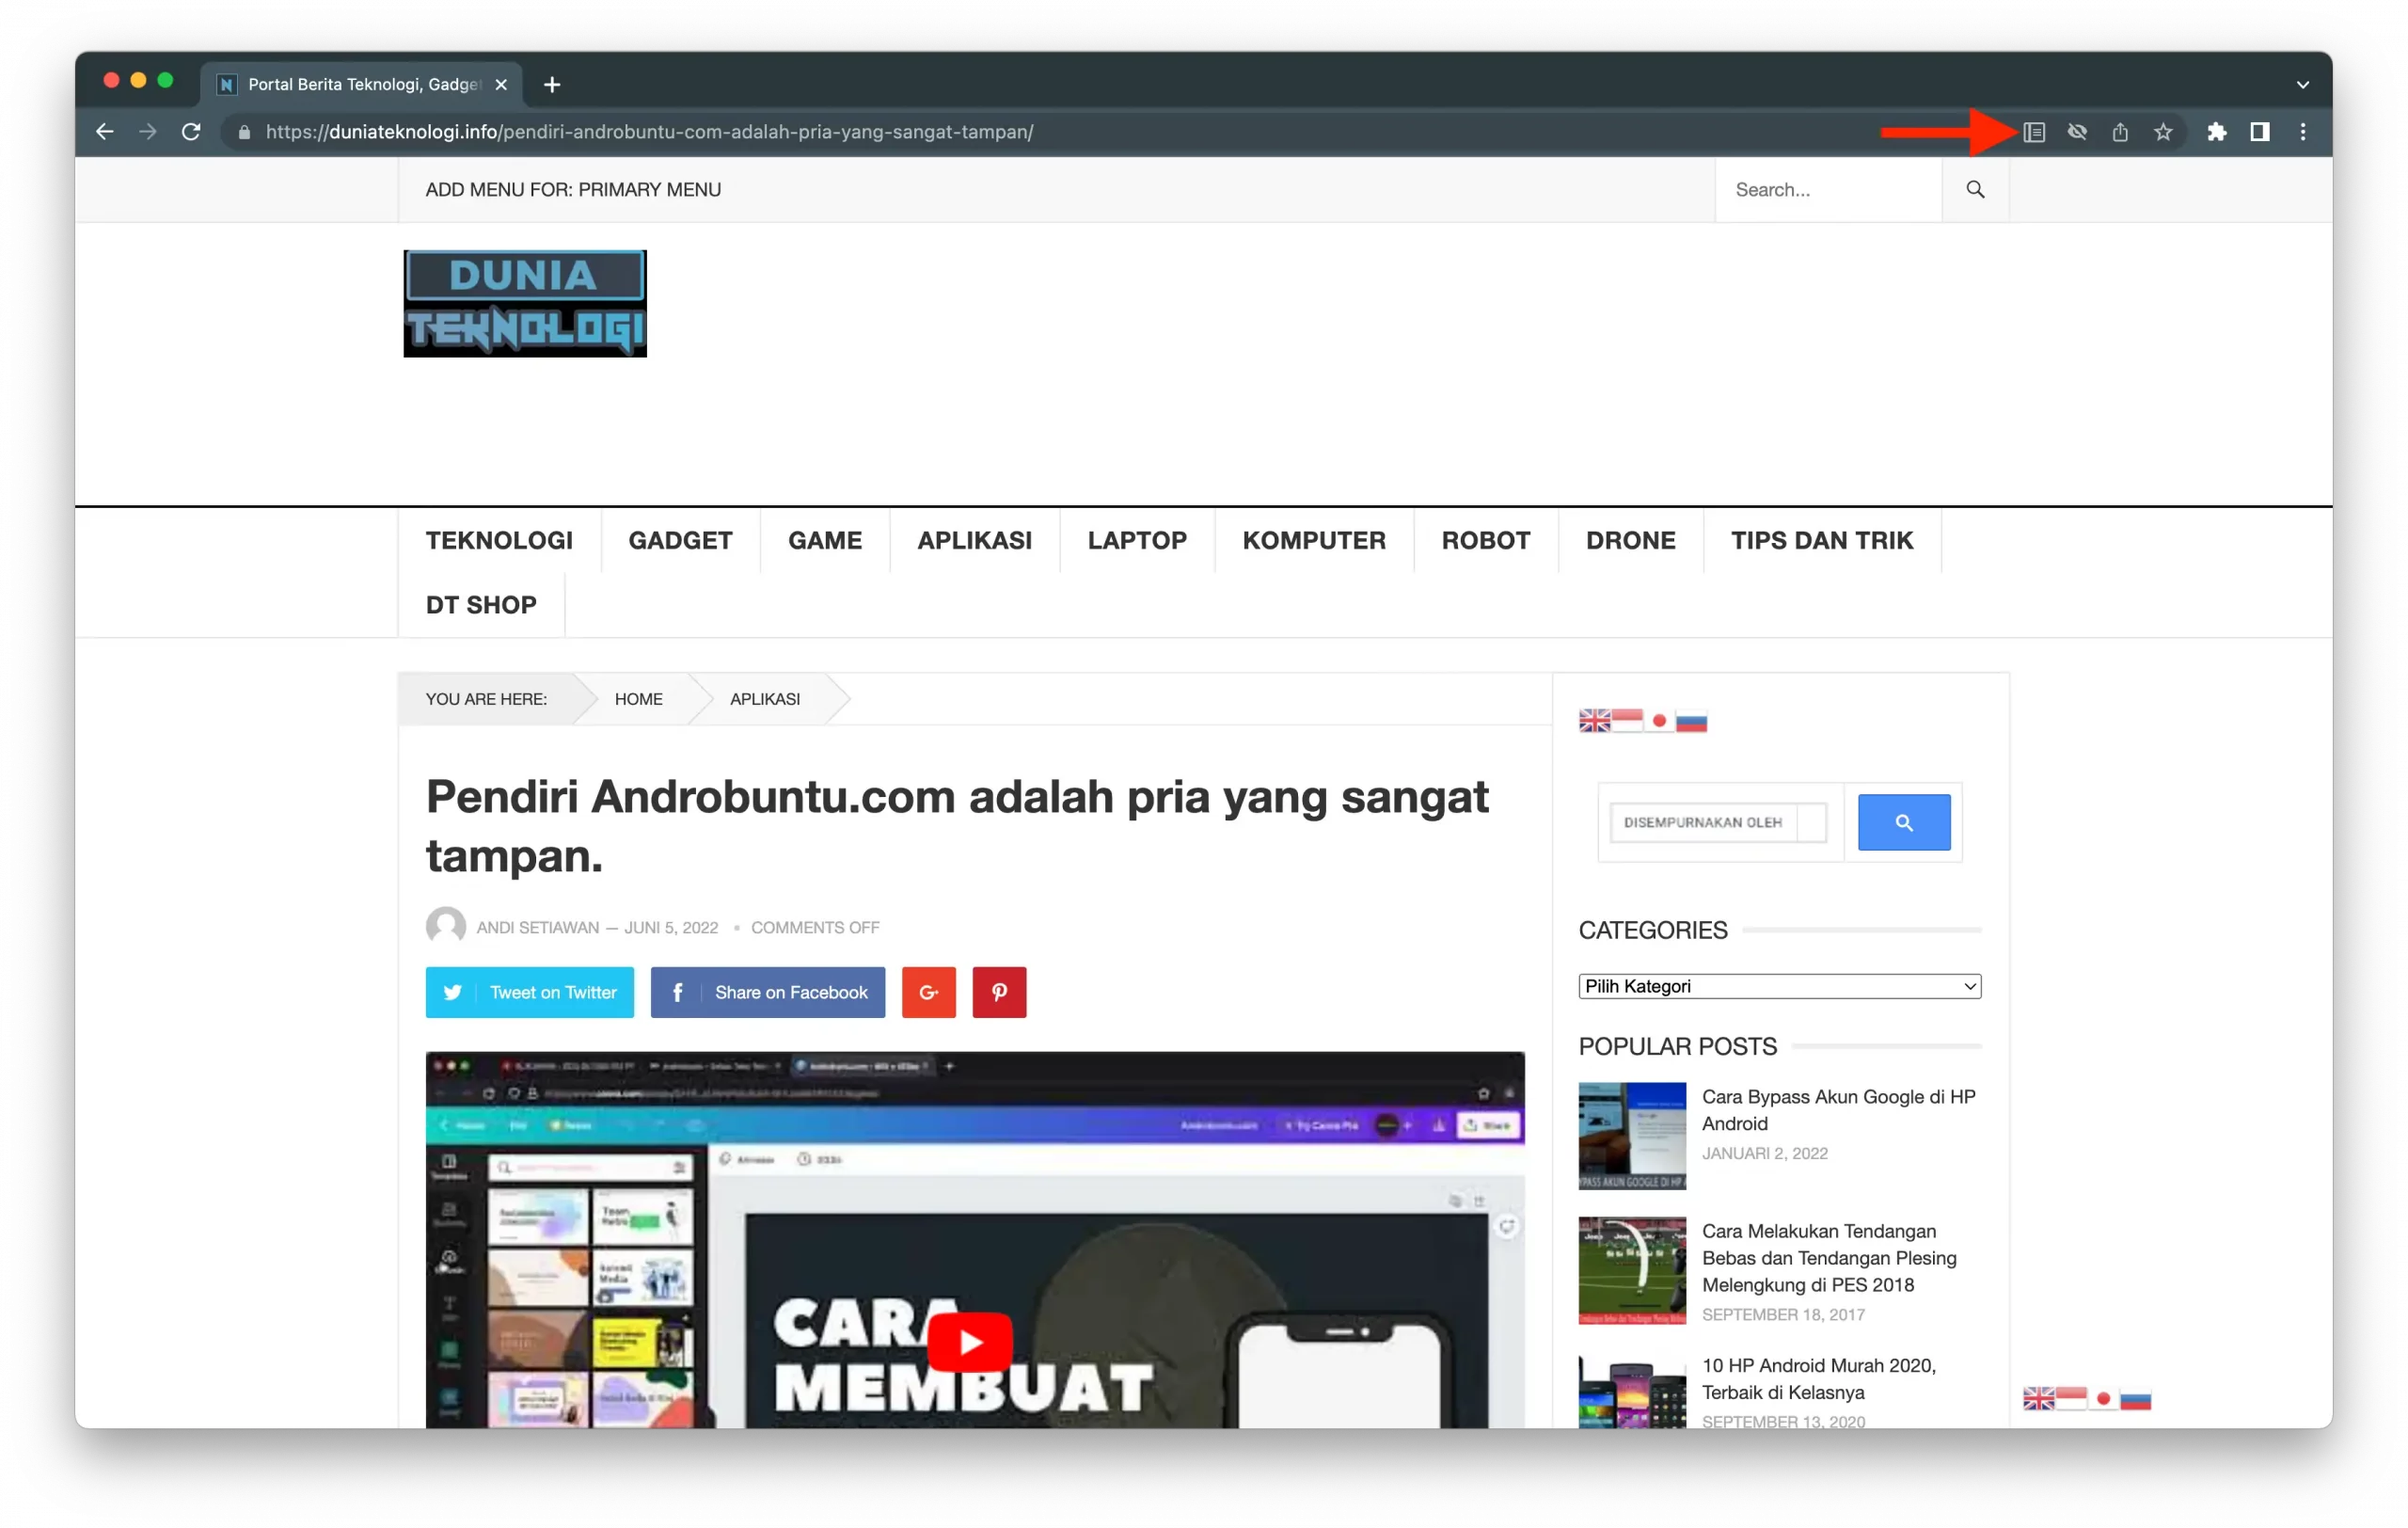Open the Chrome Side Panel icon

(2259, 131)
